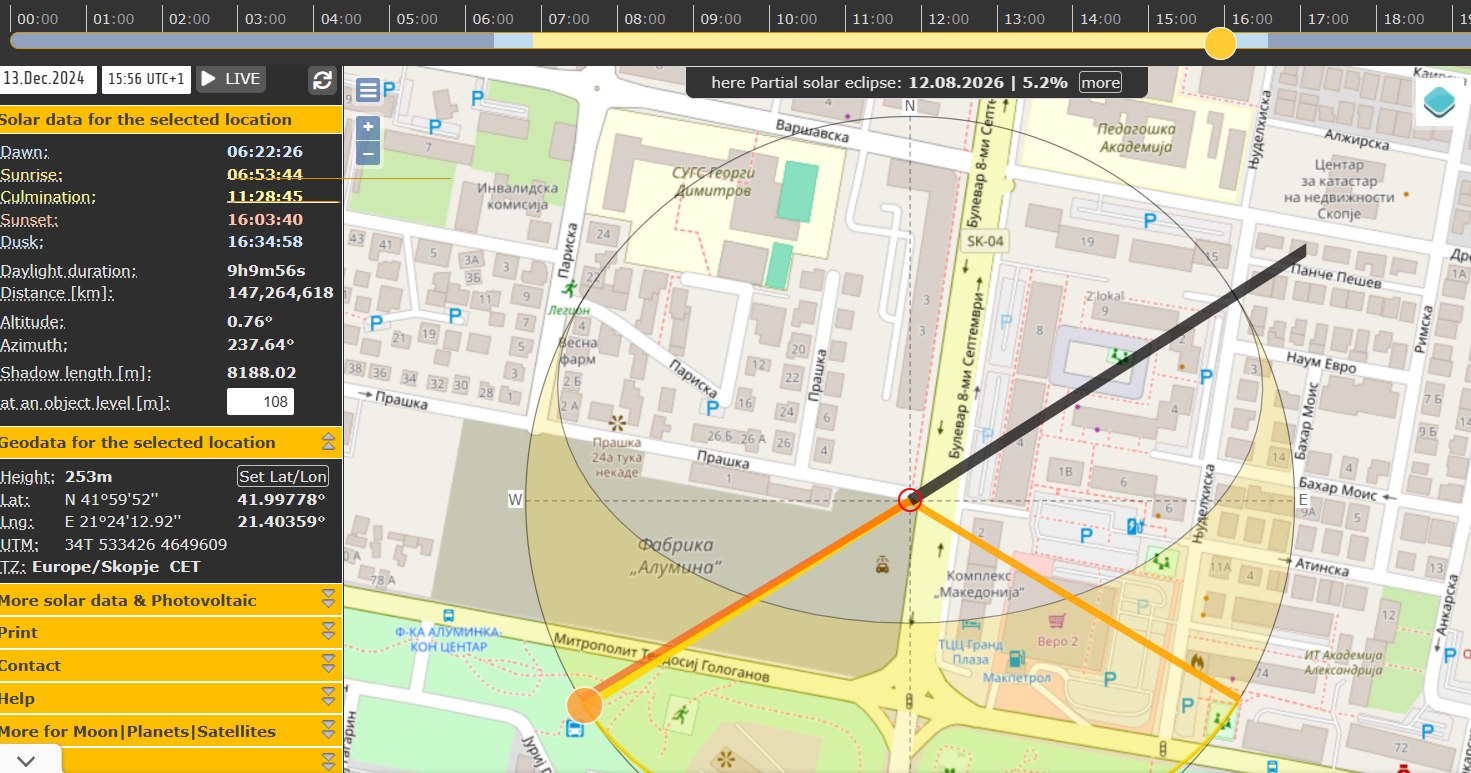Click the latitude value 41.99778°
Viewport: 1471px width, 773px height.
coord(281,500)
